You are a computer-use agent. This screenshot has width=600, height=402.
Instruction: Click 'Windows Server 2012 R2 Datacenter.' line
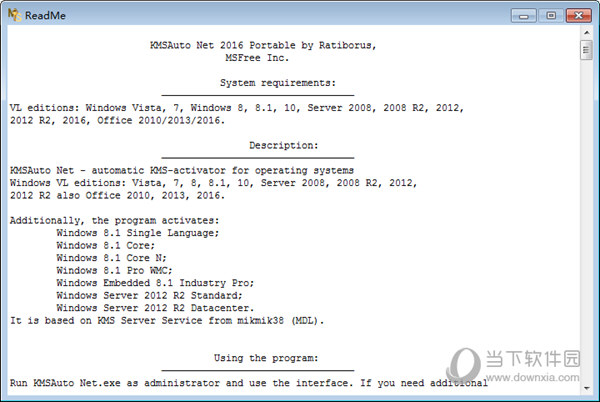[155, 308]
